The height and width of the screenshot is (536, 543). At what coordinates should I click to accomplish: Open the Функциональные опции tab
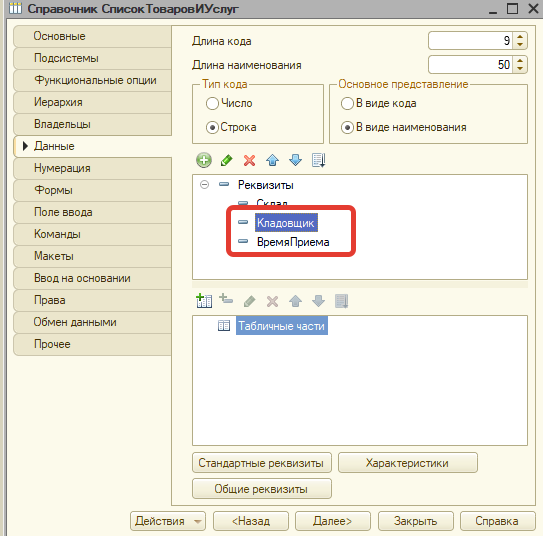point(92,80)
